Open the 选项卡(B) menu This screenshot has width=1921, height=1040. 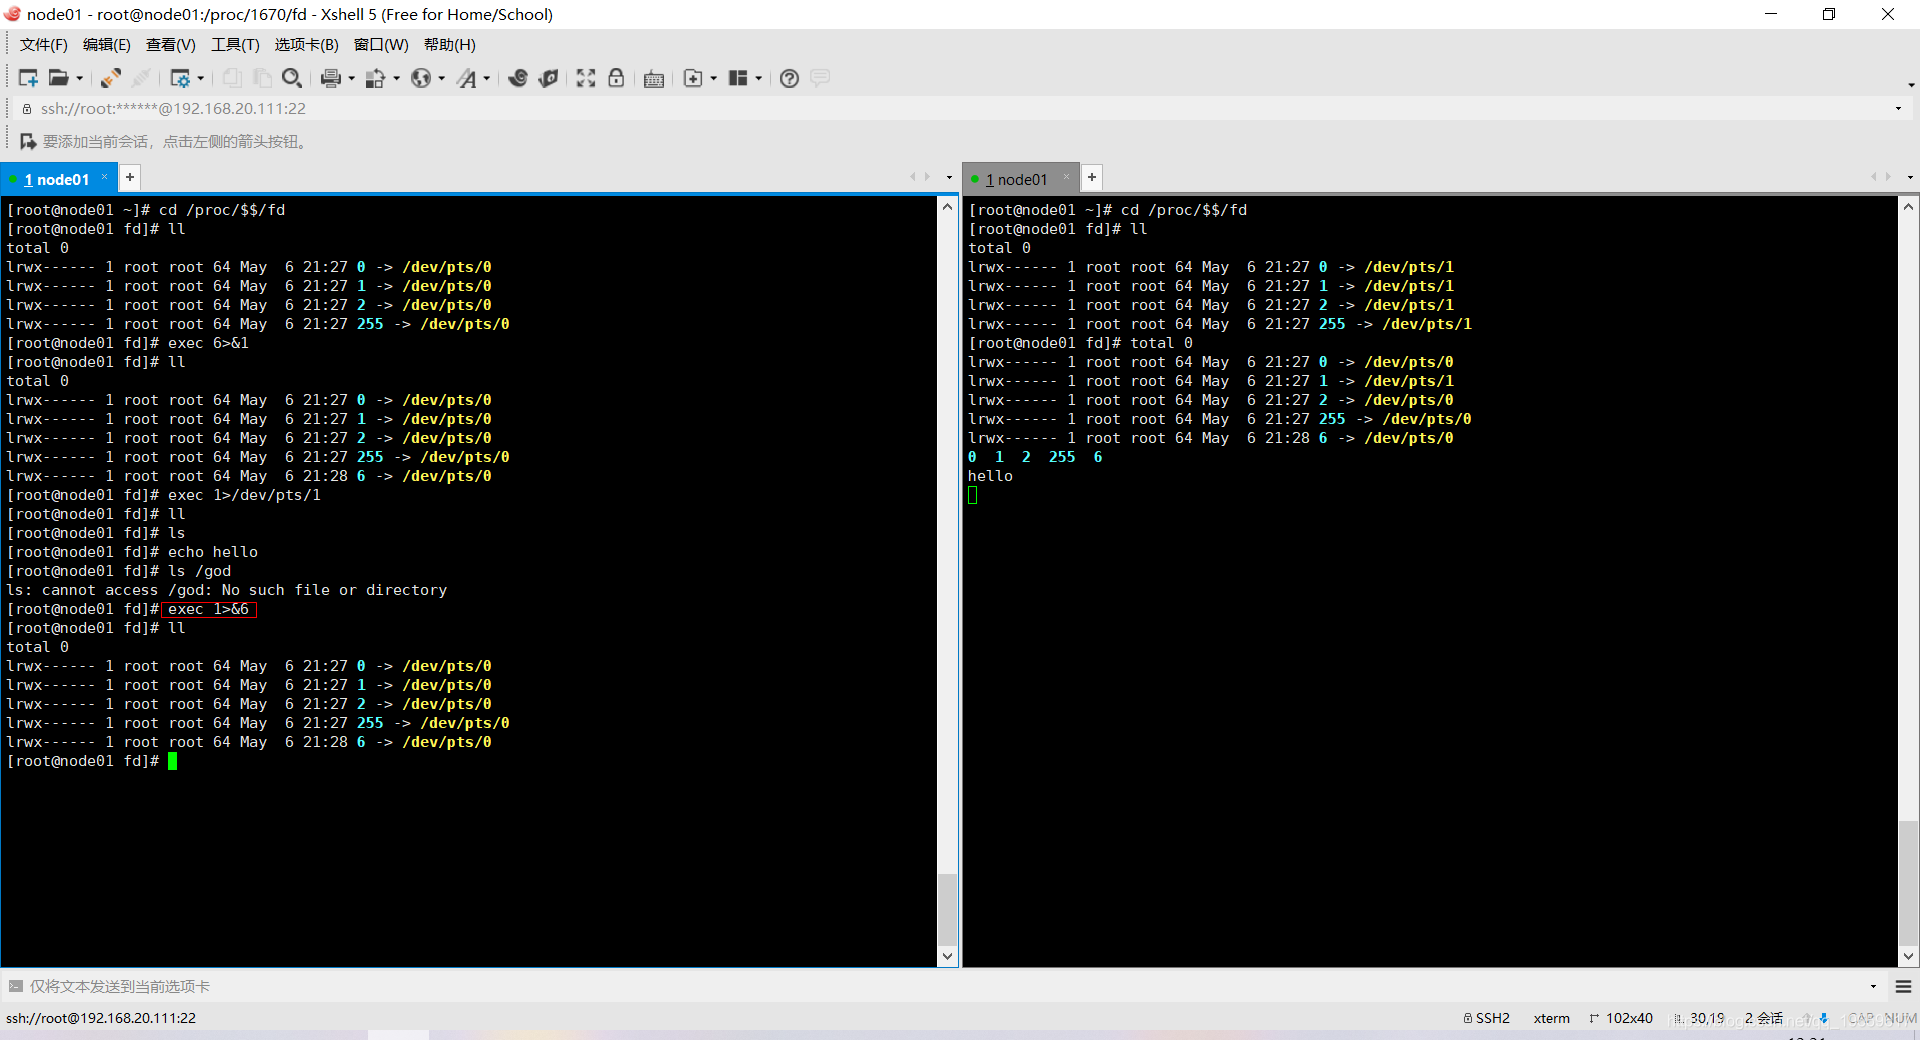tap(306, 45)
